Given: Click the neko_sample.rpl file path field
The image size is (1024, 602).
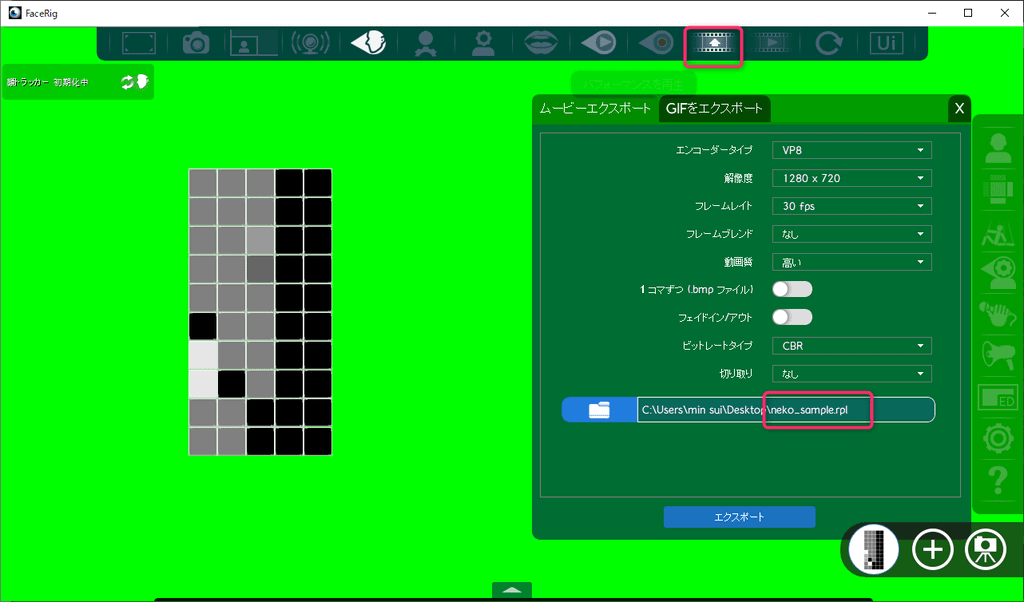Looking at the screenshot, I should click(785, 410).
